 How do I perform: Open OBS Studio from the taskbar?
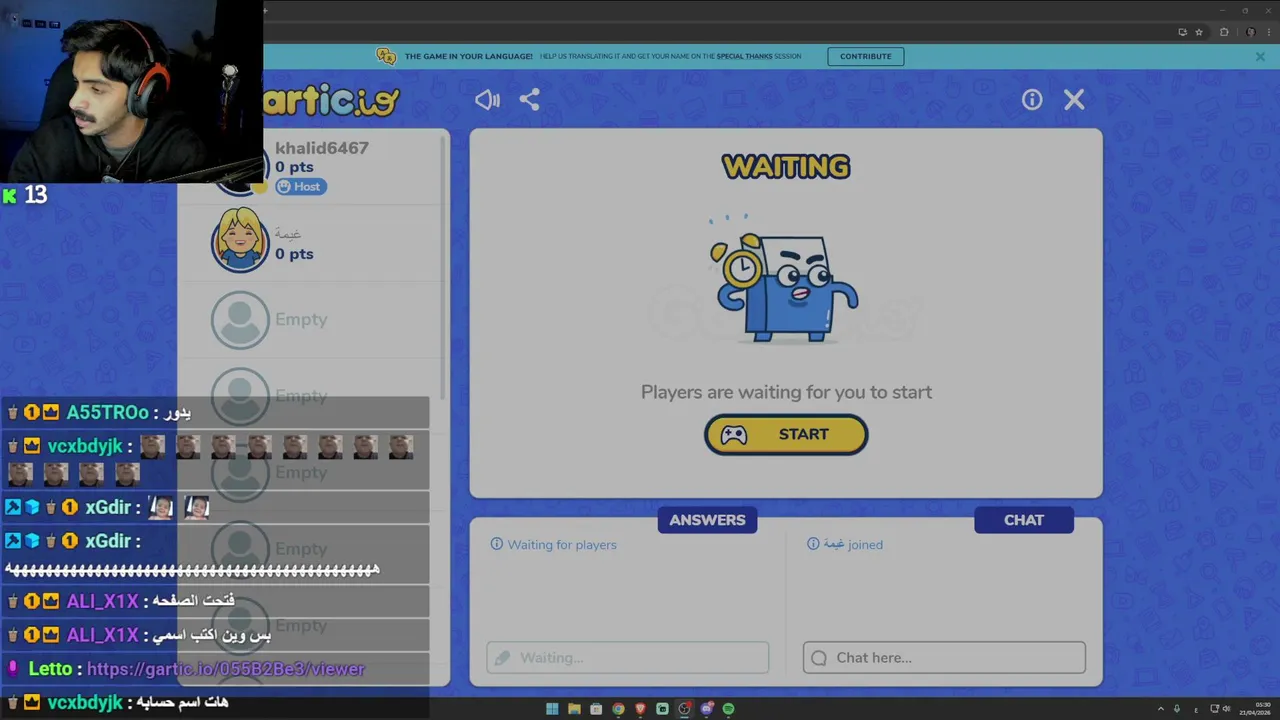684,709
